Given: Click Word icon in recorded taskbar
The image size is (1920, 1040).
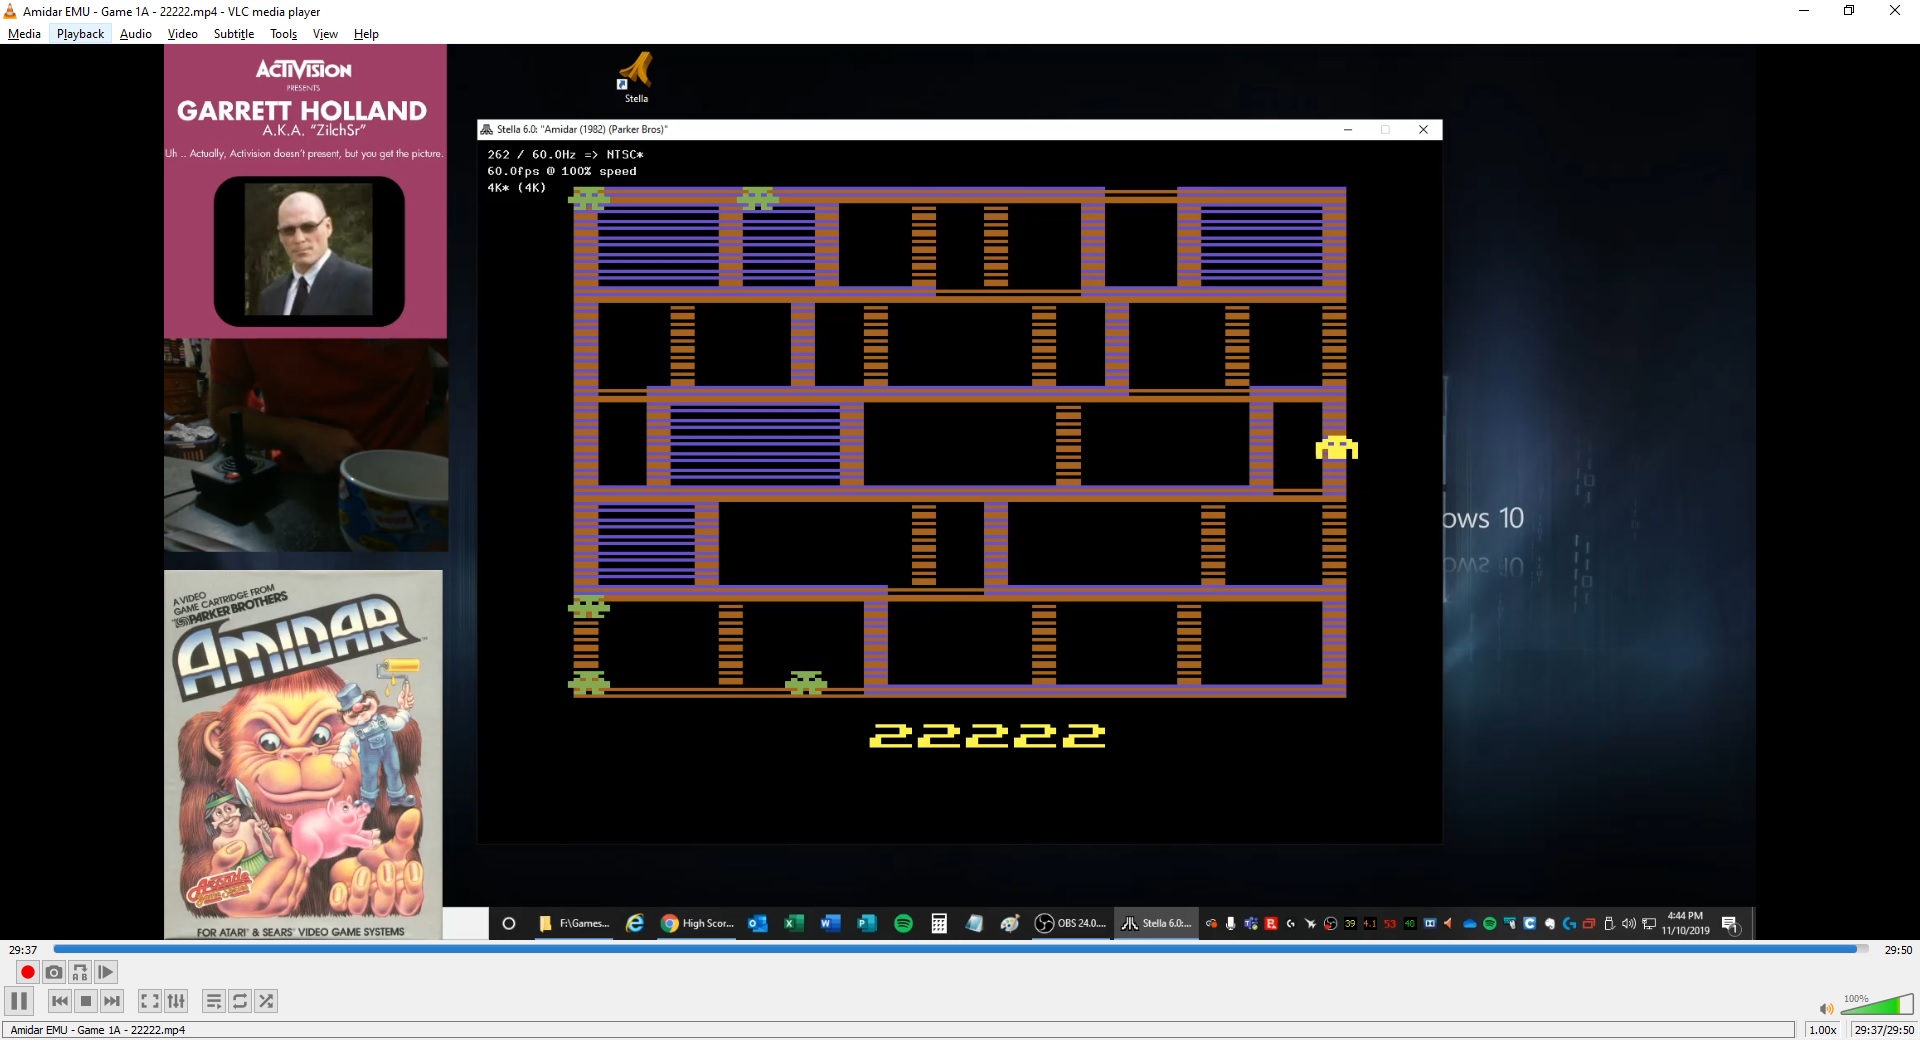Looking at the screenshot, I should coord(830,923).
